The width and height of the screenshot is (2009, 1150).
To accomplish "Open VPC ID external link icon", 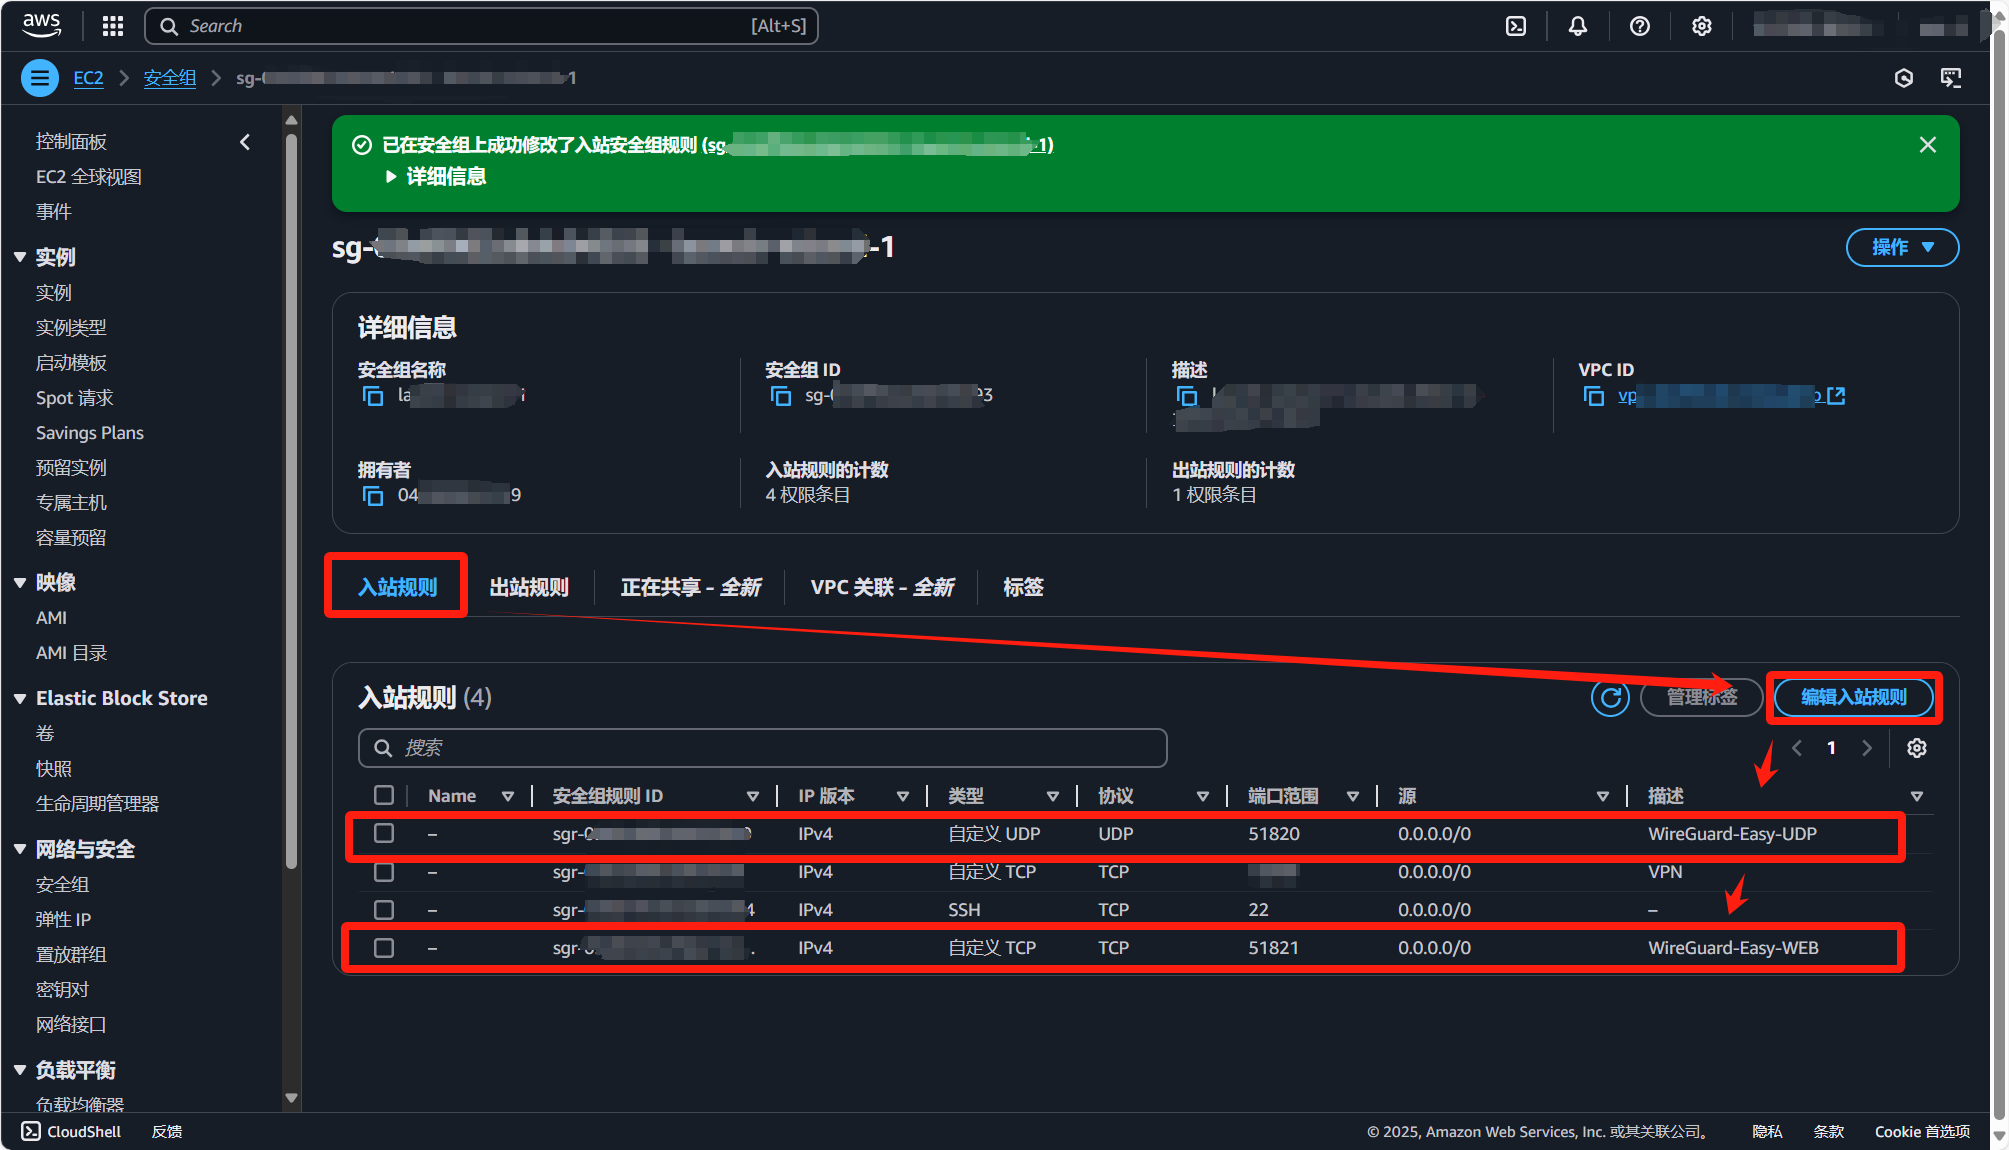I will point(1836,396).
